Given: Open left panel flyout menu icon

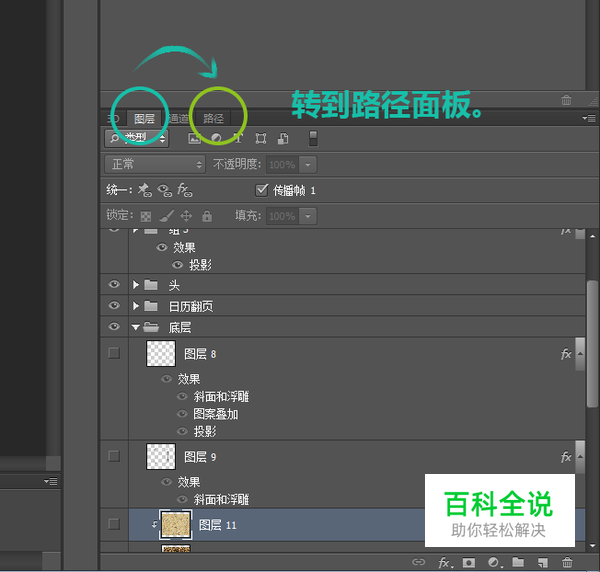Looking at the screenshot, I should tap(51, 481).
